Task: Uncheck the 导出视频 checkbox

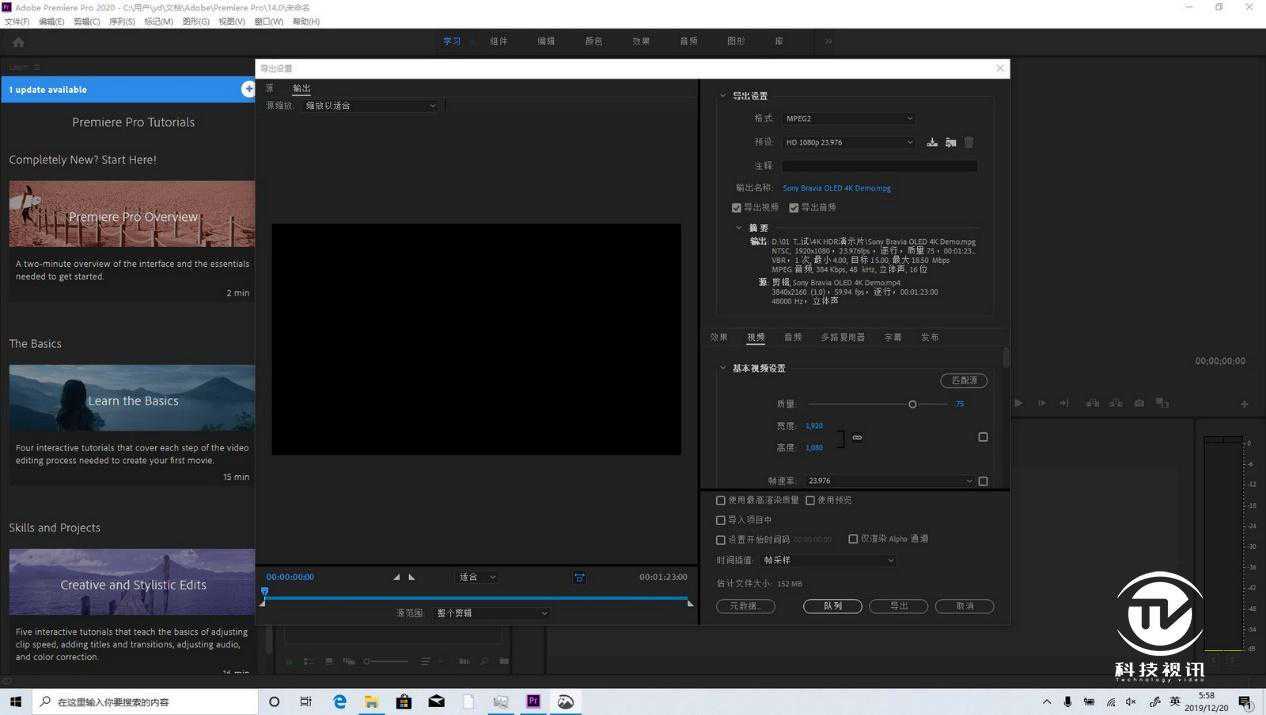Action: tap(737, 208)
